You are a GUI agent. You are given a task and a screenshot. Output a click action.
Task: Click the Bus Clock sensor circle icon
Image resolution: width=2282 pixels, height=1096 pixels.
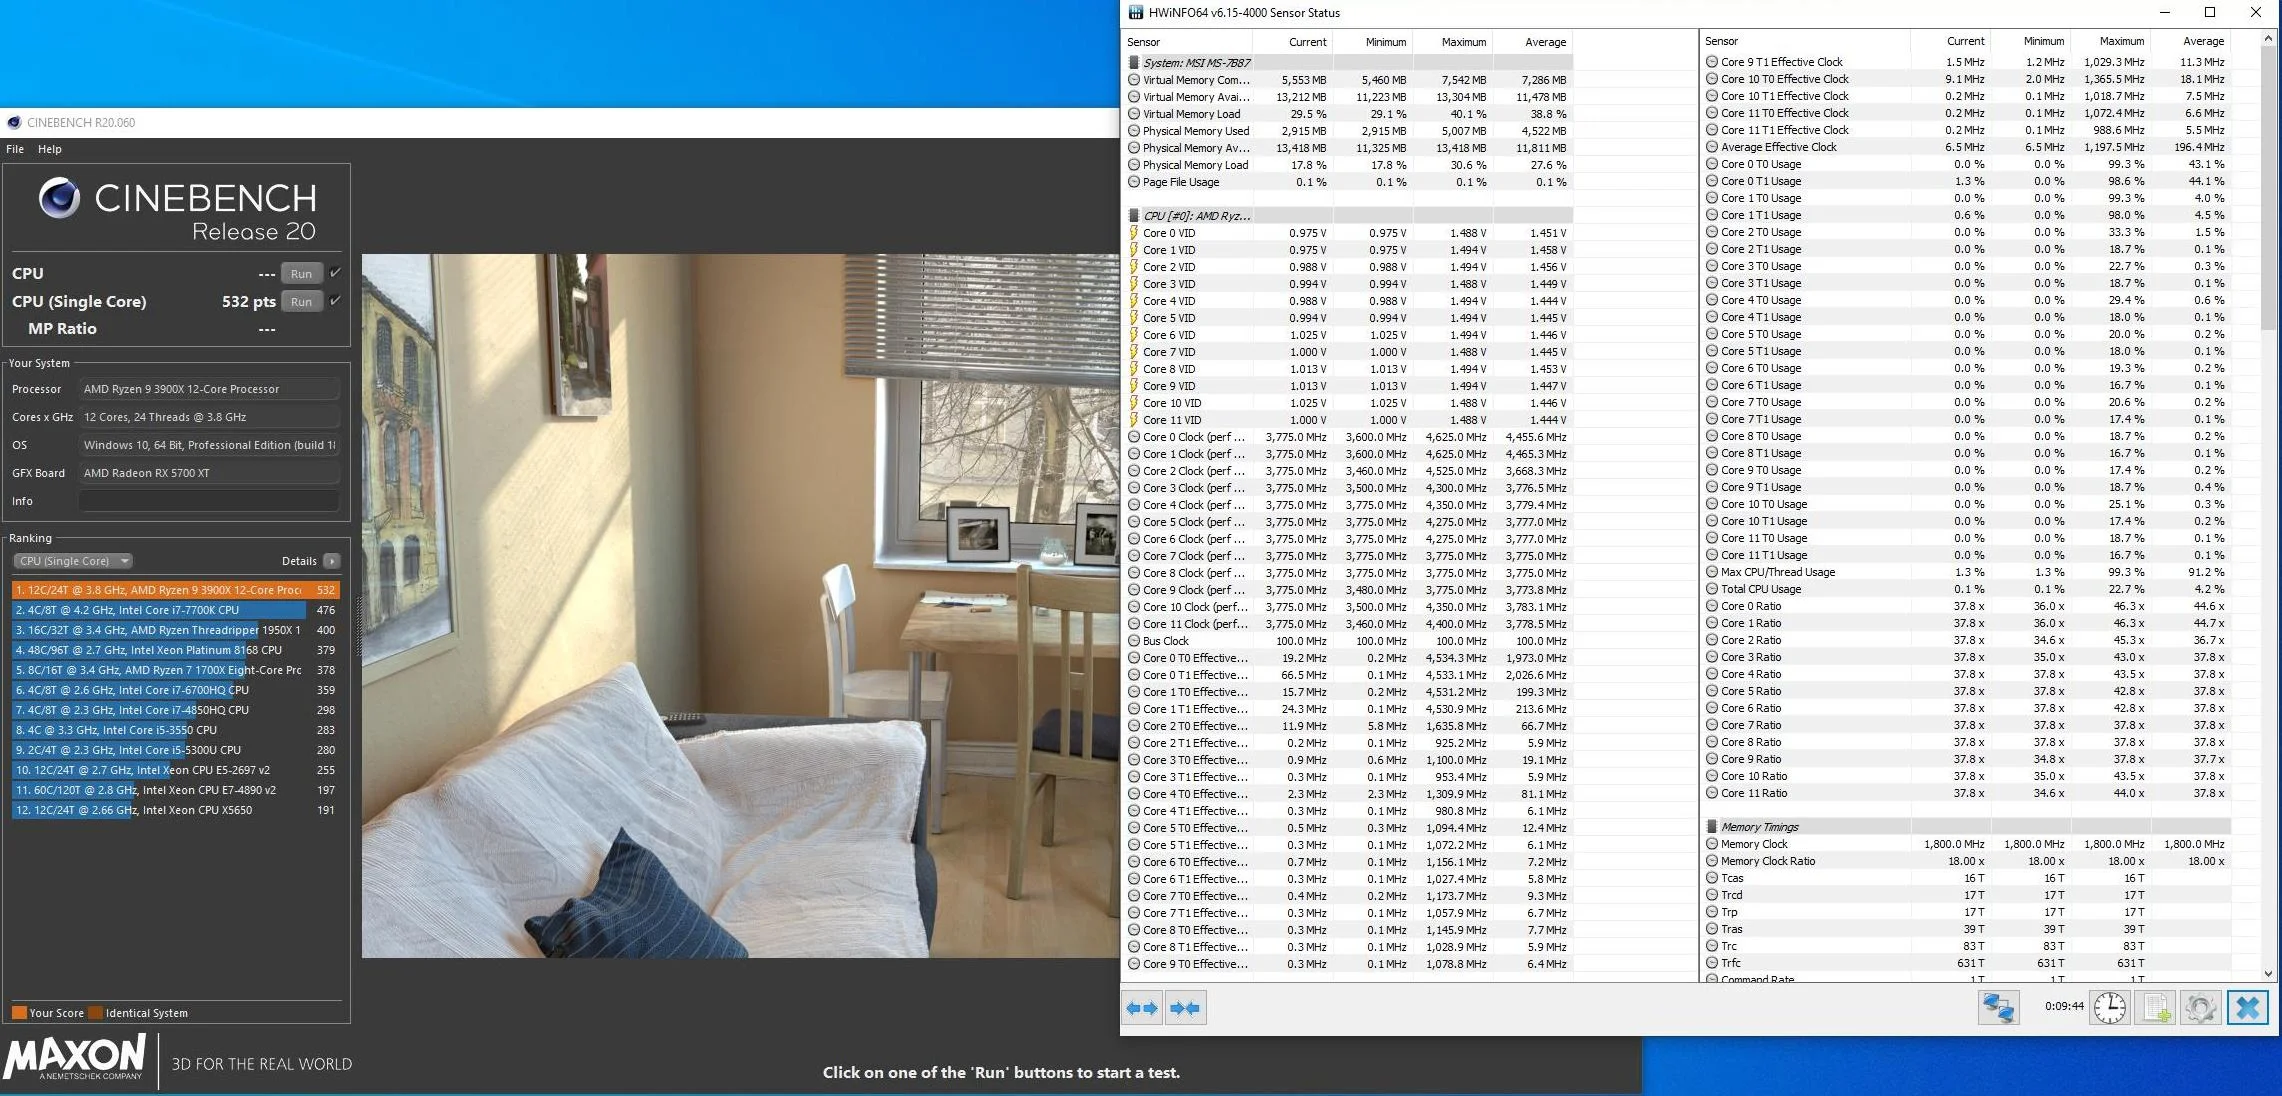(x=1133, y=641)
